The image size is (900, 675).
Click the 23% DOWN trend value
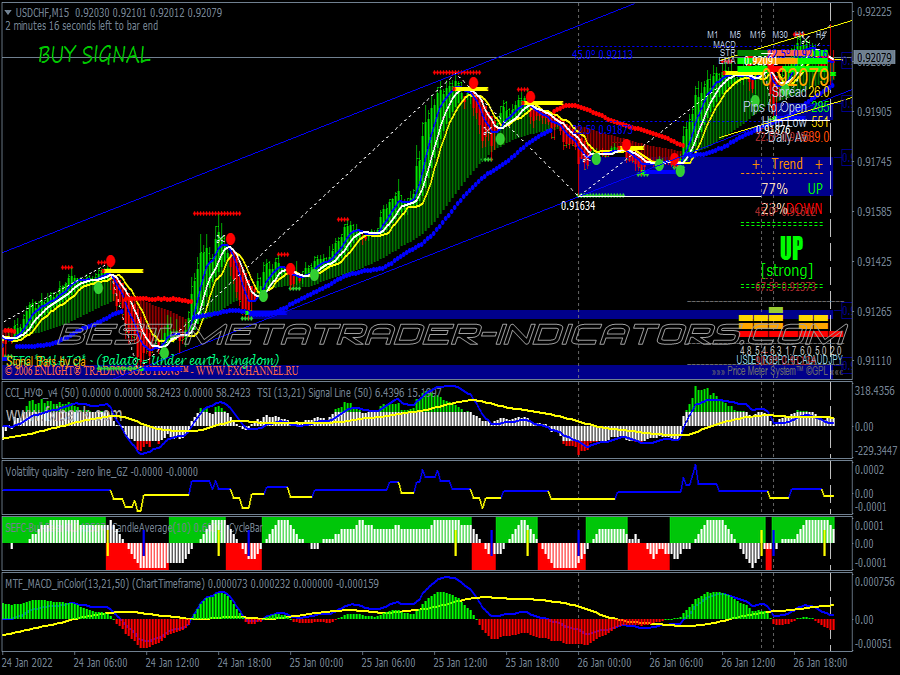792,209
